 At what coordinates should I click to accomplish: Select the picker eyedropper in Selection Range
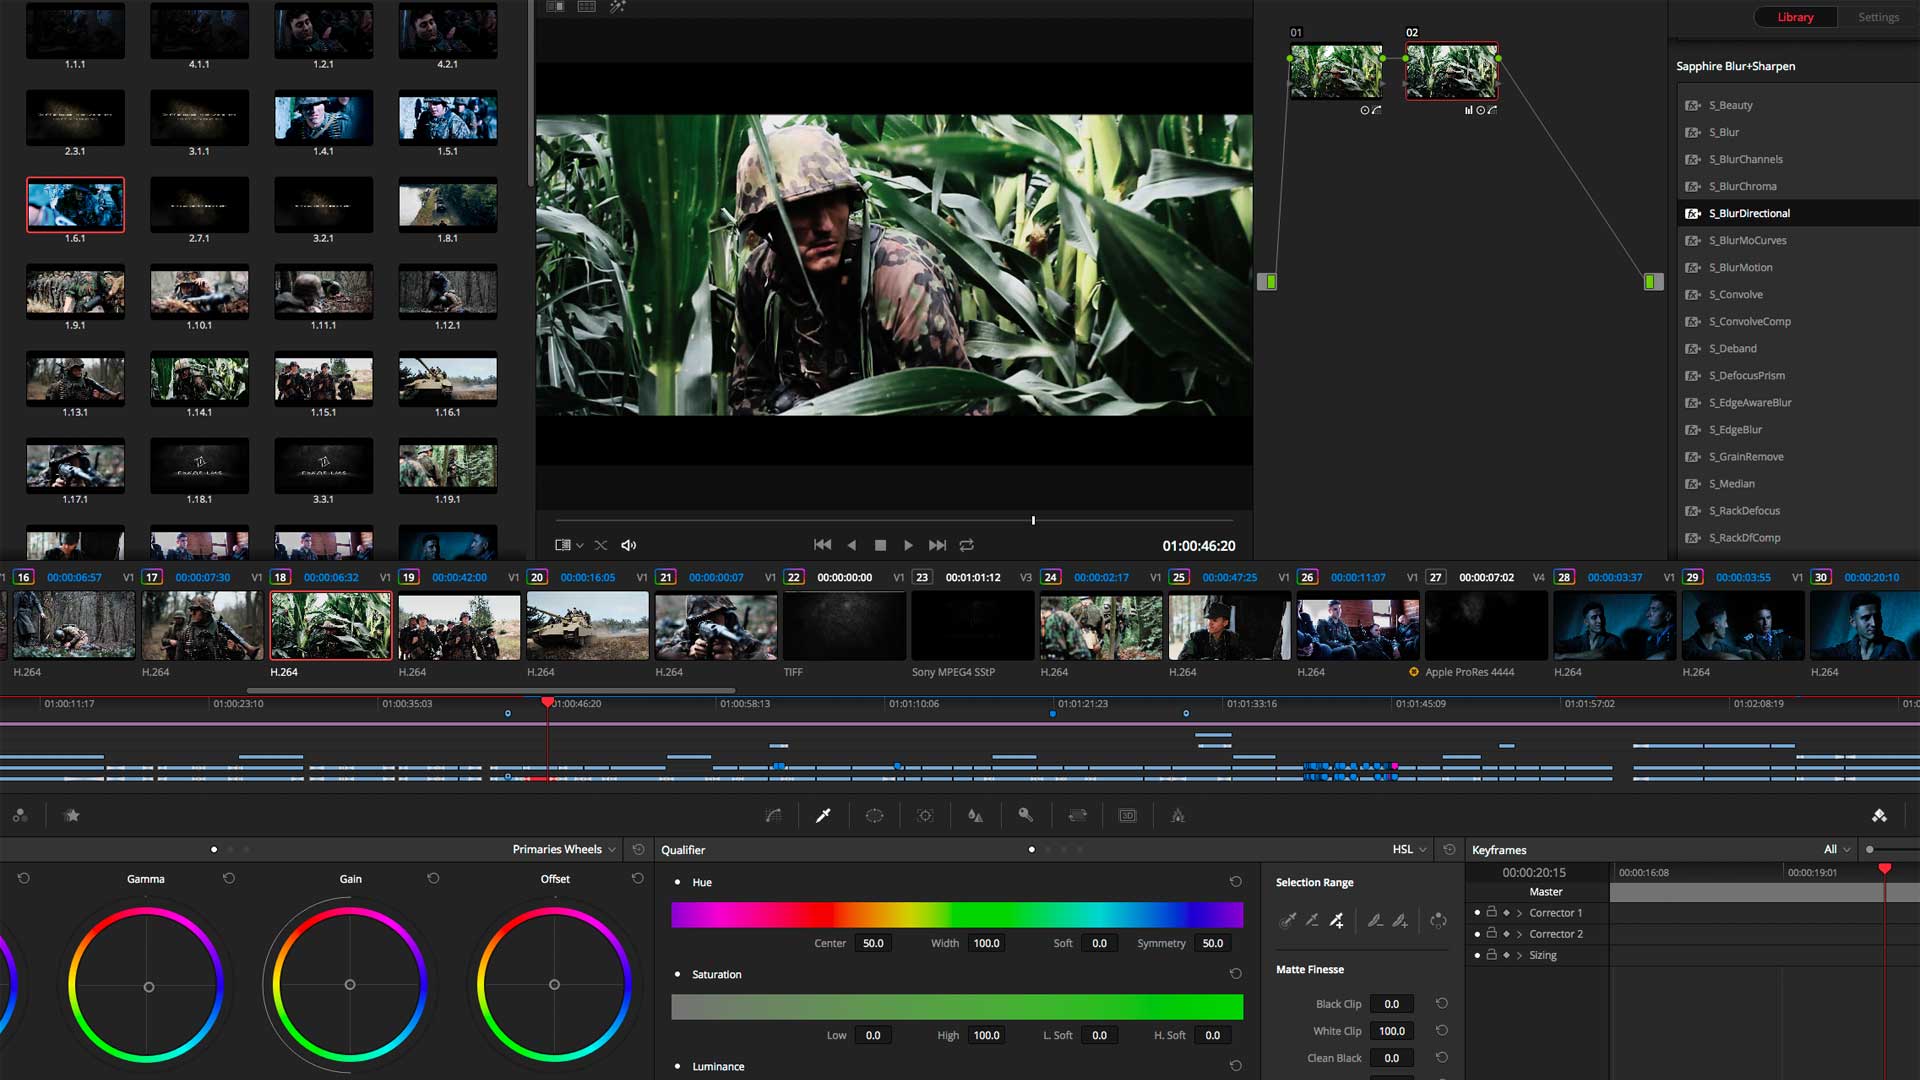click(1288, 920)
